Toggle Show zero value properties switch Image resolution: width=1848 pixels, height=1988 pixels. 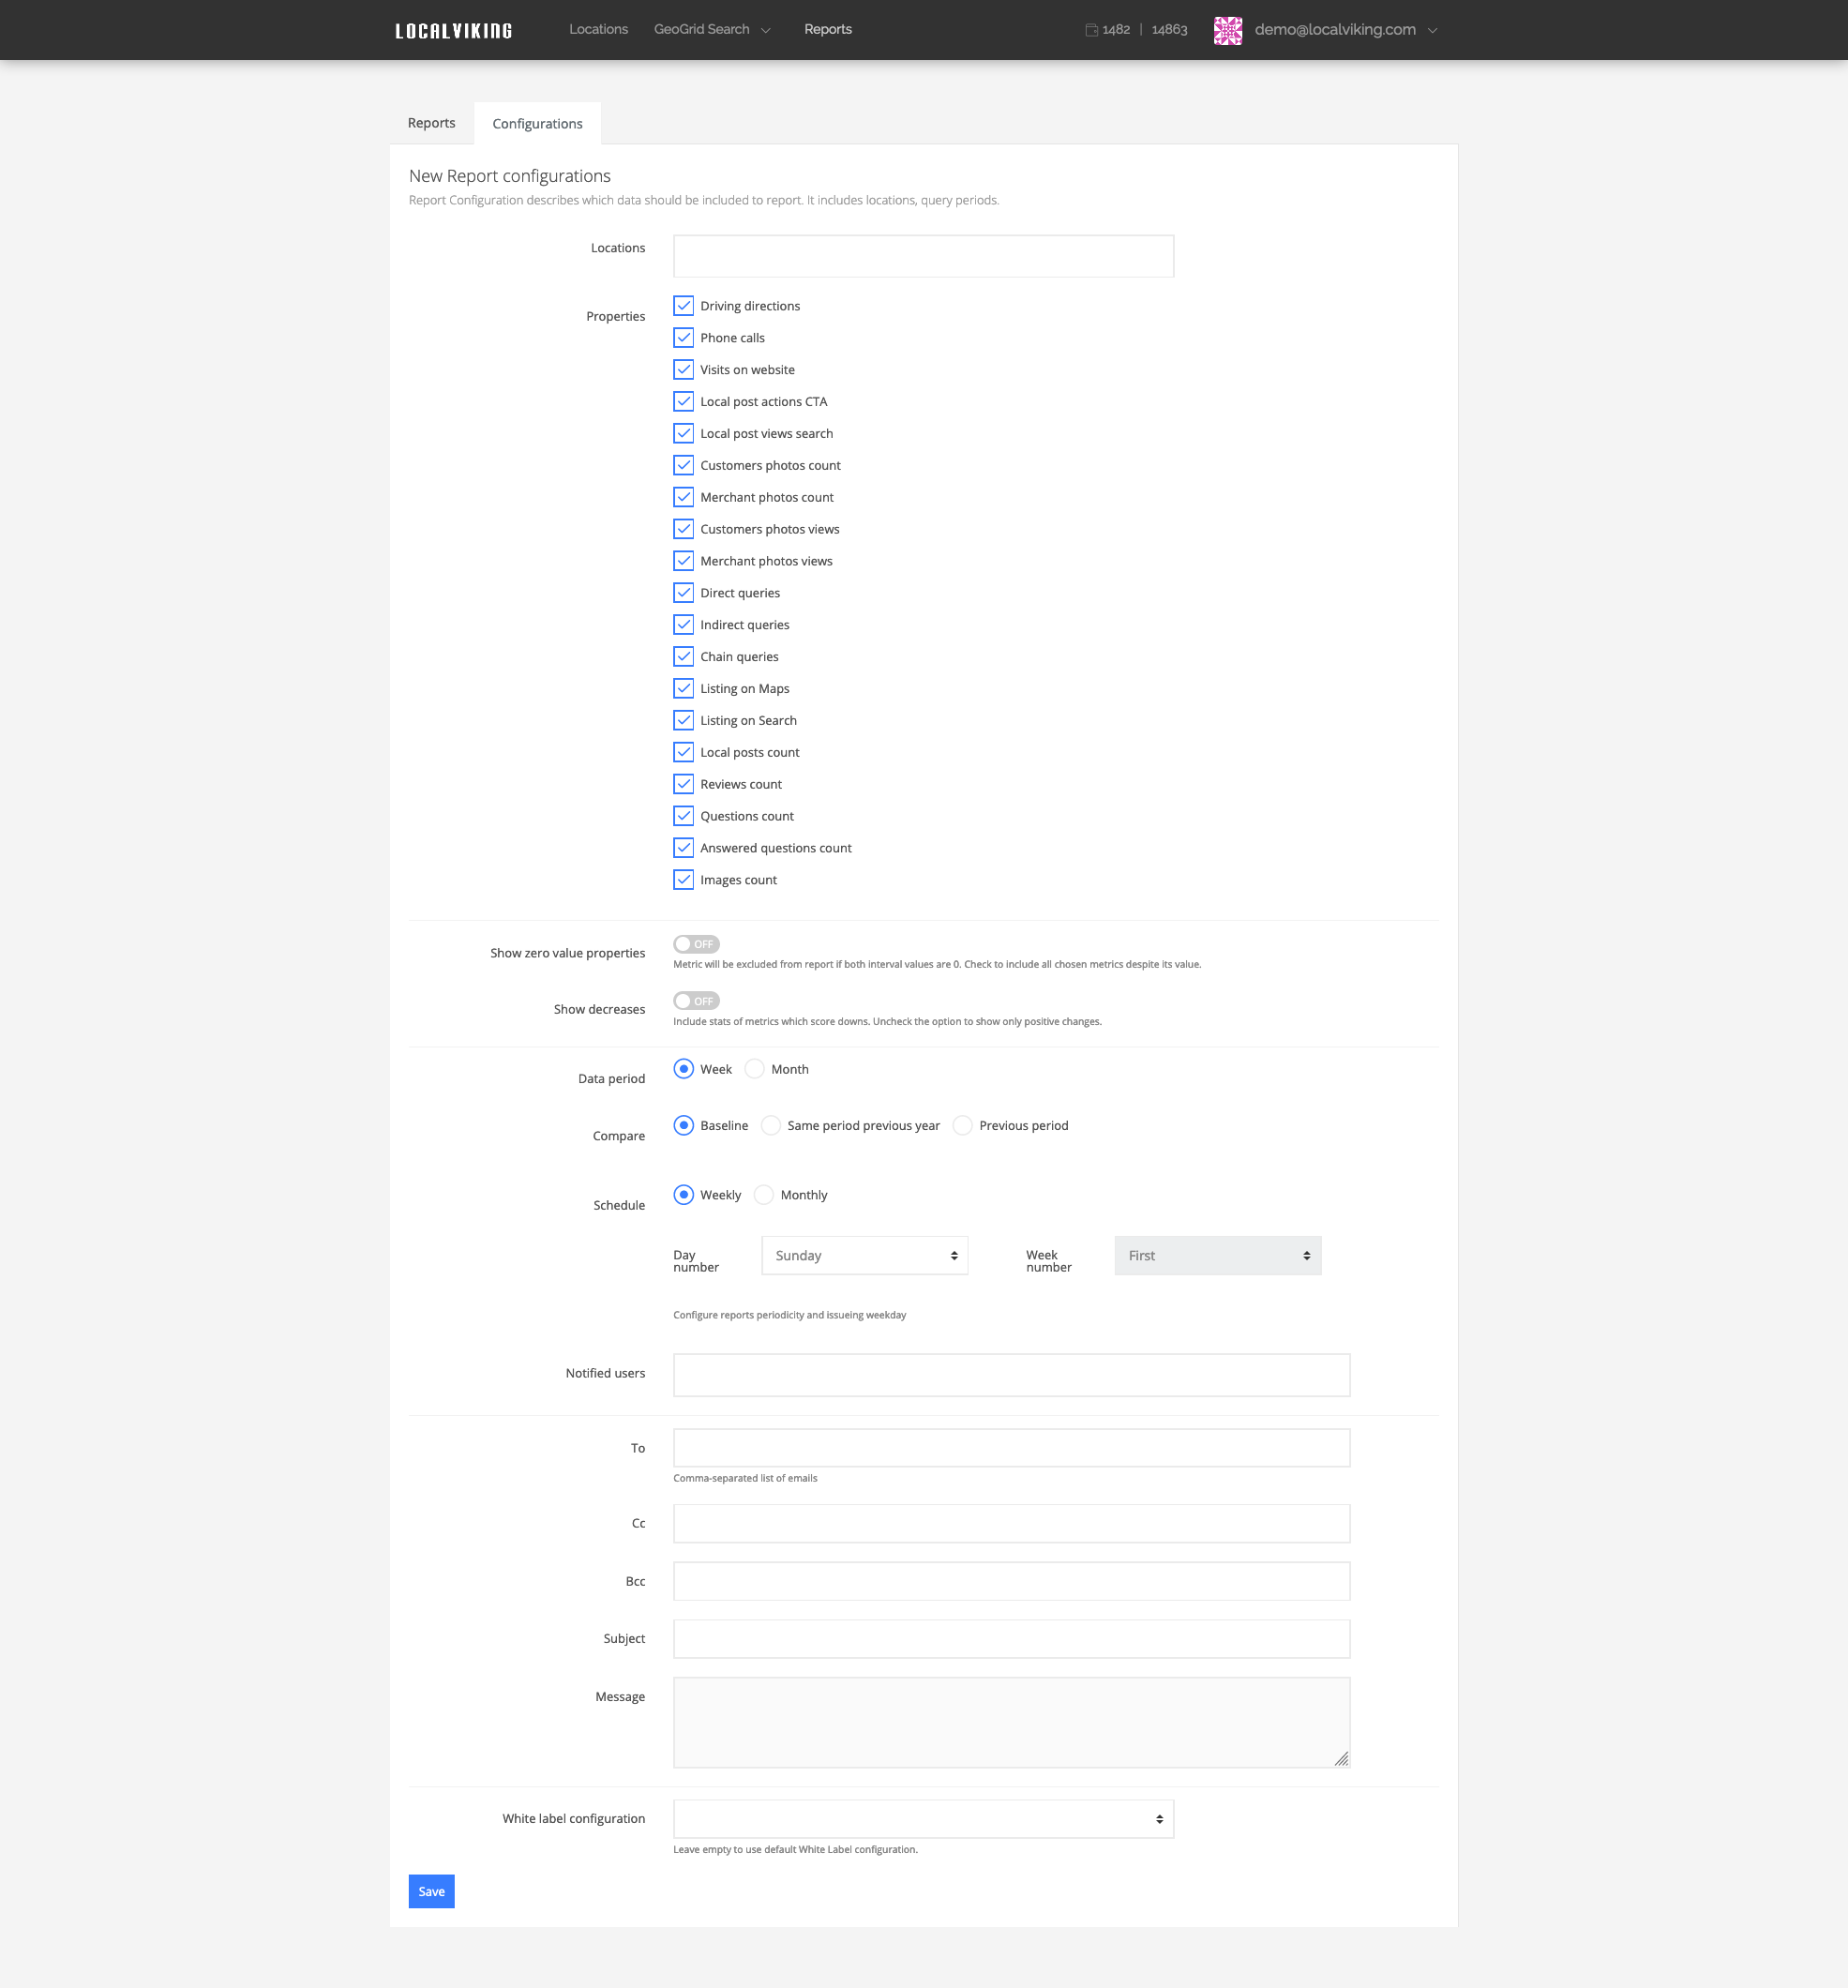pyautogui.click(x=696, y=944)
